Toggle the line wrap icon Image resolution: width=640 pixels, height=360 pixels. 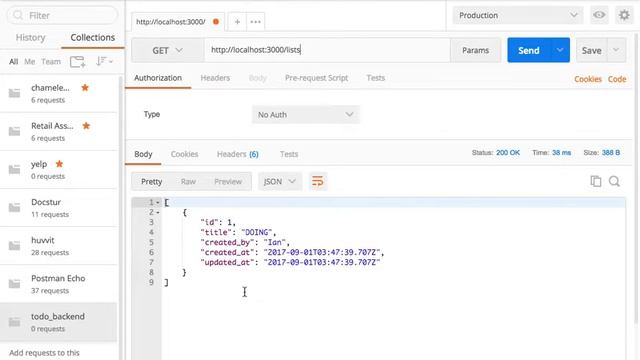point(318,181)
